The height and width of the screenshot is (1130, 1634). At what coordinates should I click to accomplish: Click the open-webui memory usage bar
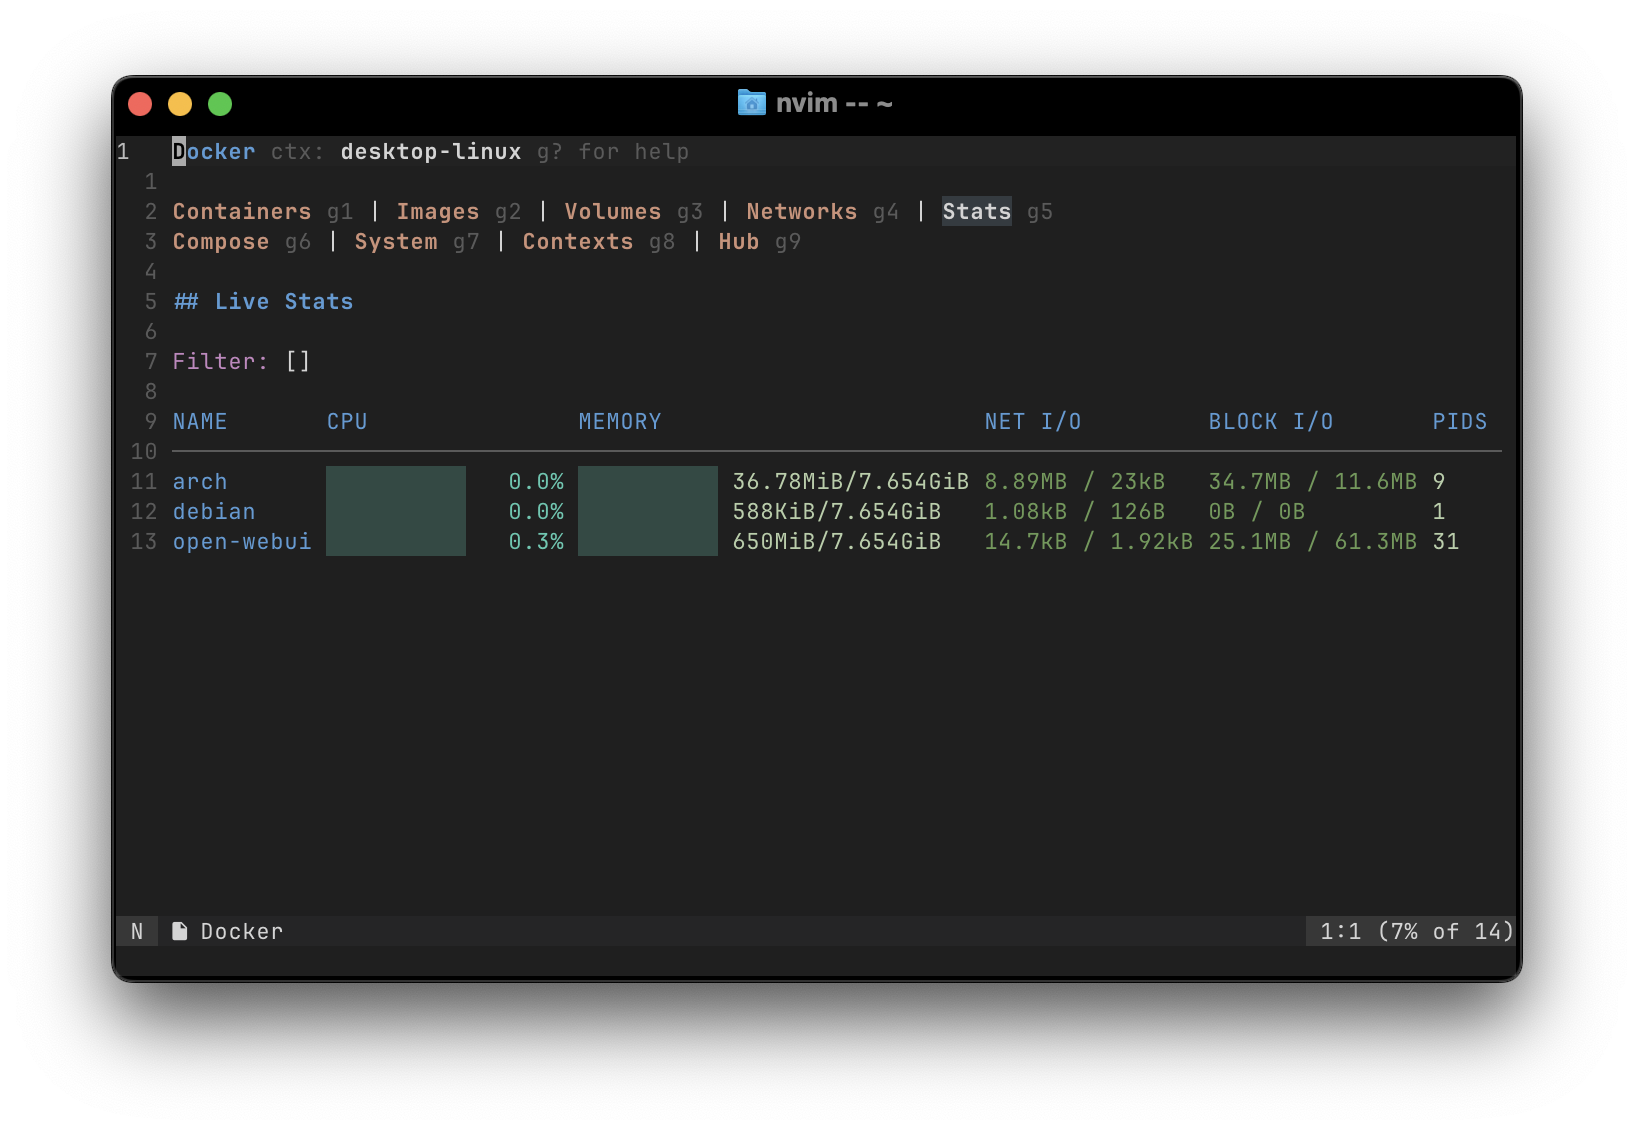click(x=648, y=541)
